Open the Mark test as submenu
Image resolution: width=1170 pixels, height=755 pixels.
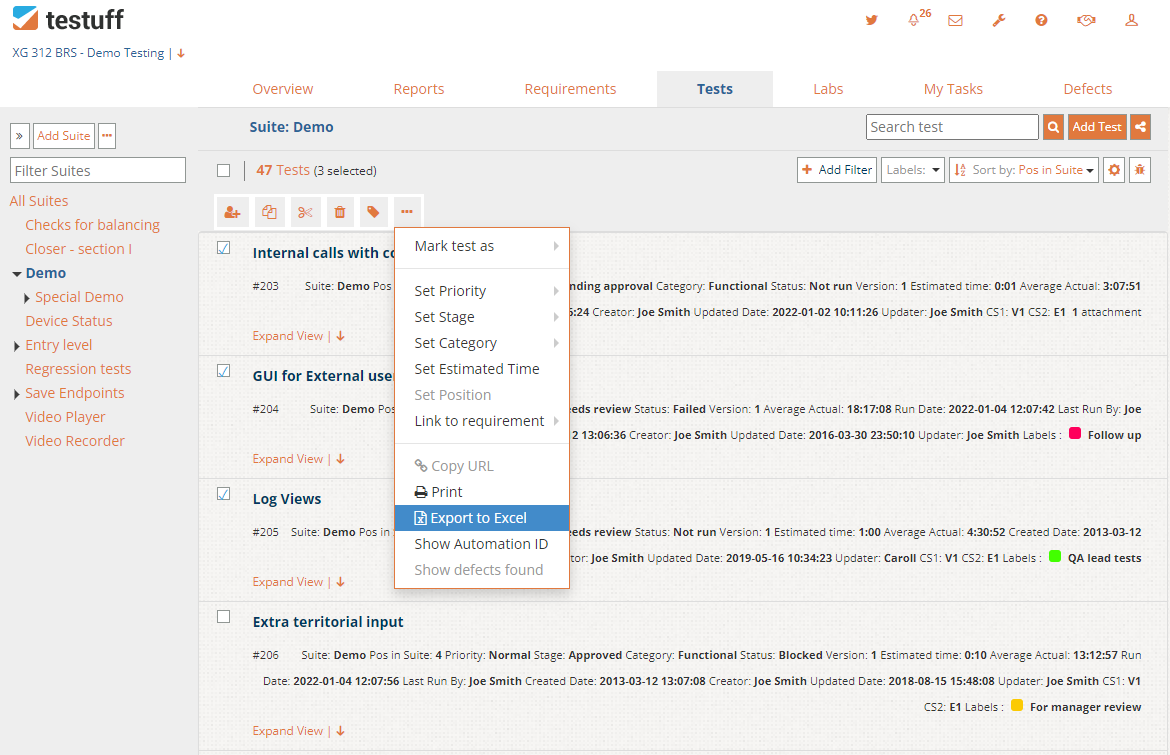482,246
